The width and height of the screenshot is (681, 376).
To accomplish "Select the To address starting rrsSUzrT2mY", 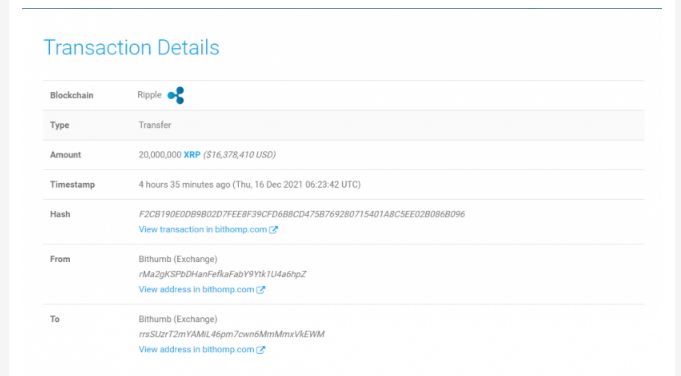I will point(231,334).
